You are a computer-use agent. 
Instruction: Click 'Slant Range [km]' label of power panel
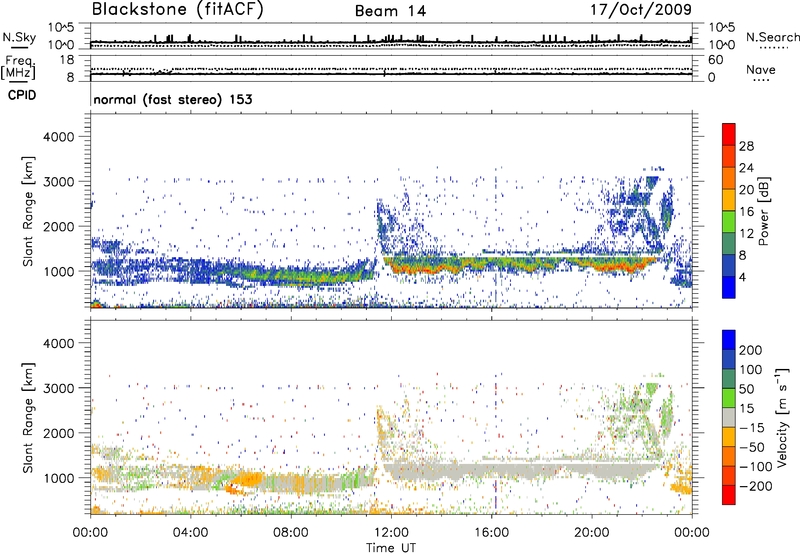click(x=28, y=211)
